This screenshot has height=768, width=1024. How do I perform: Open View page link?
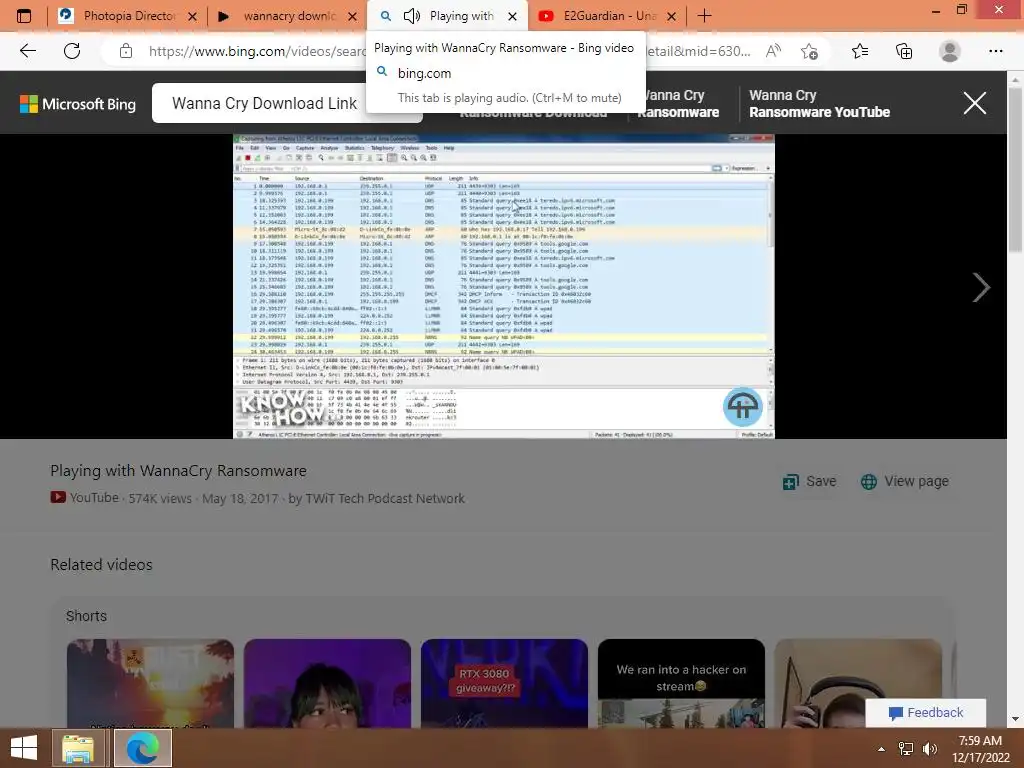point(904,481)
